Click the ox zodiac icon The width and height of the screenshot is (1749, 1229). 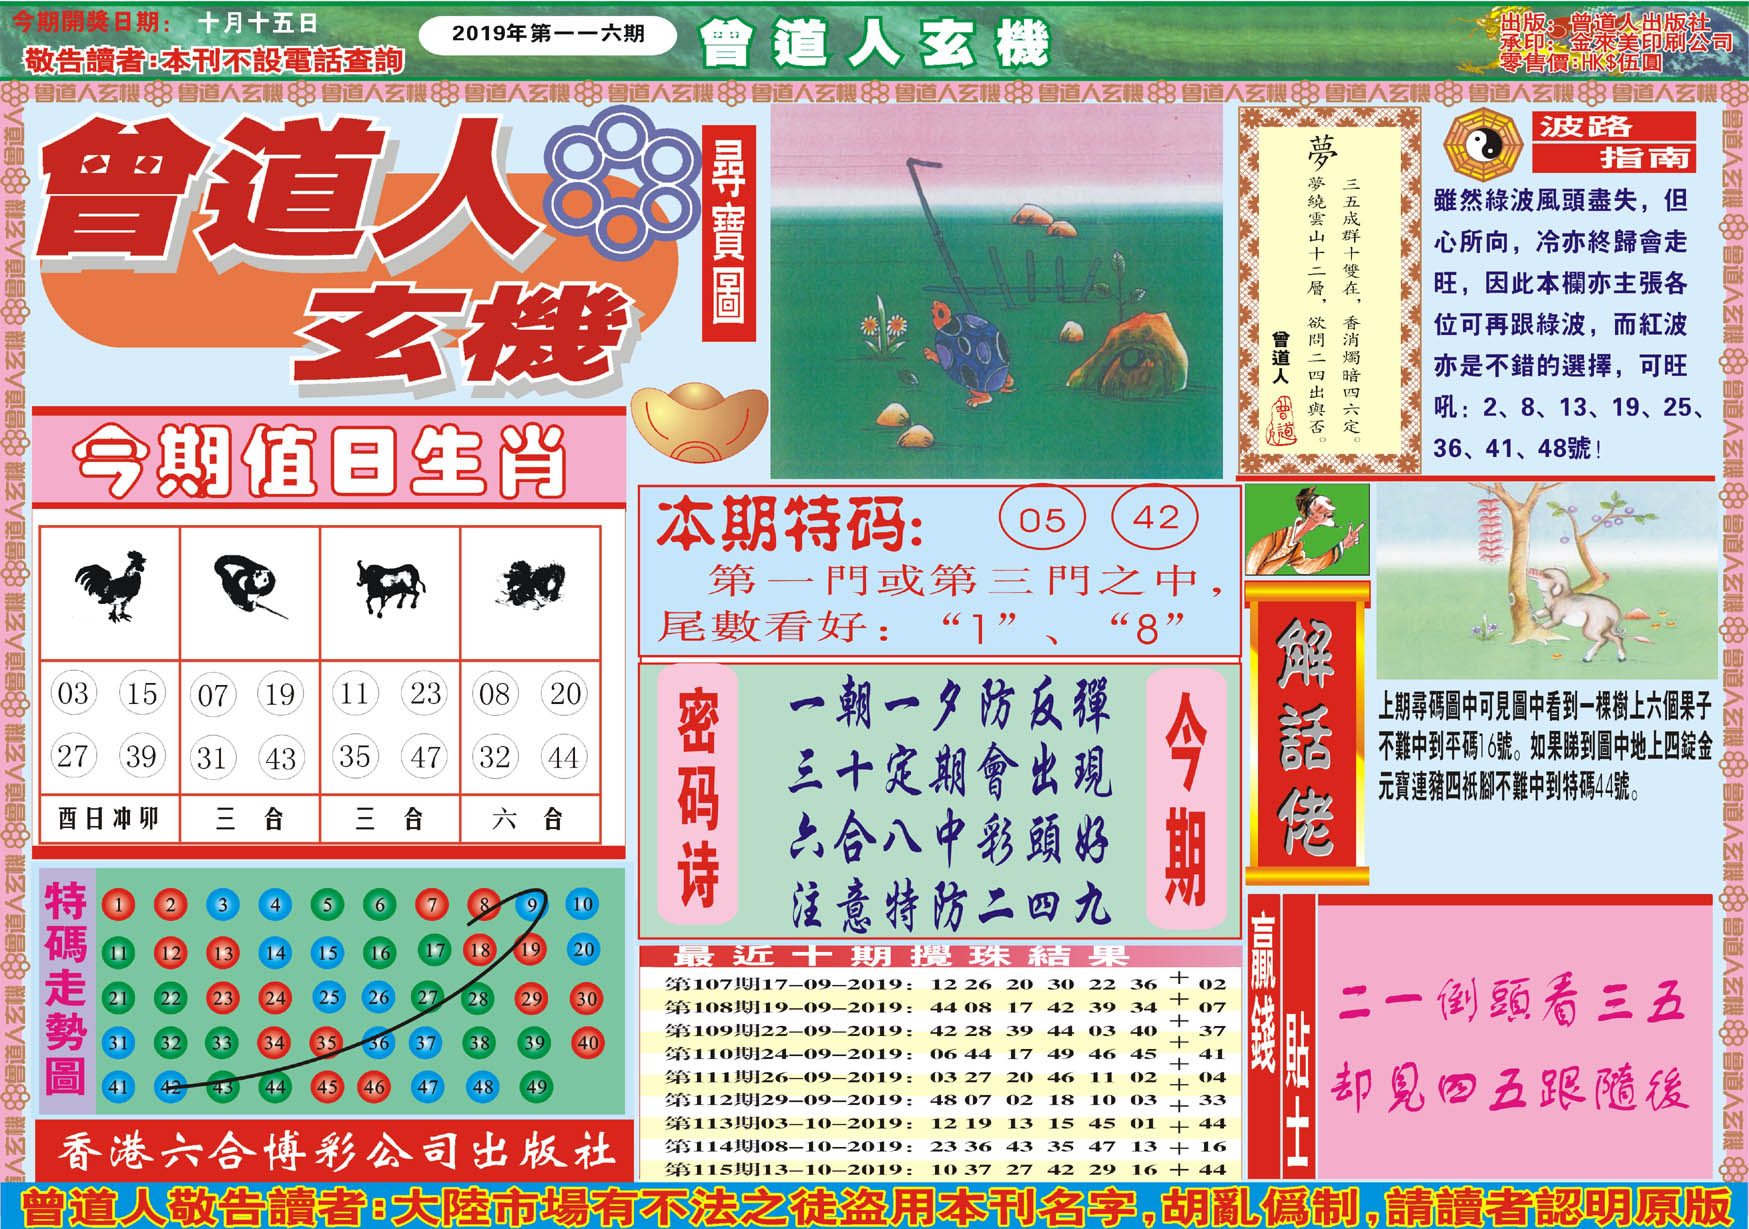(390, 587)
